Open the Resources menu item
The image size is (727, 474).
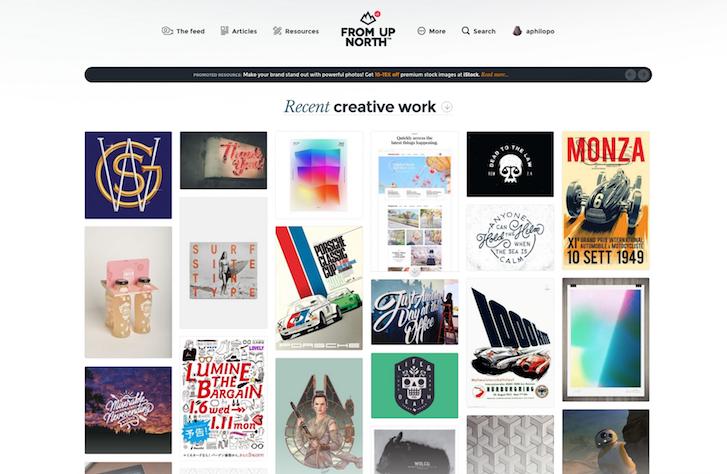302,32
